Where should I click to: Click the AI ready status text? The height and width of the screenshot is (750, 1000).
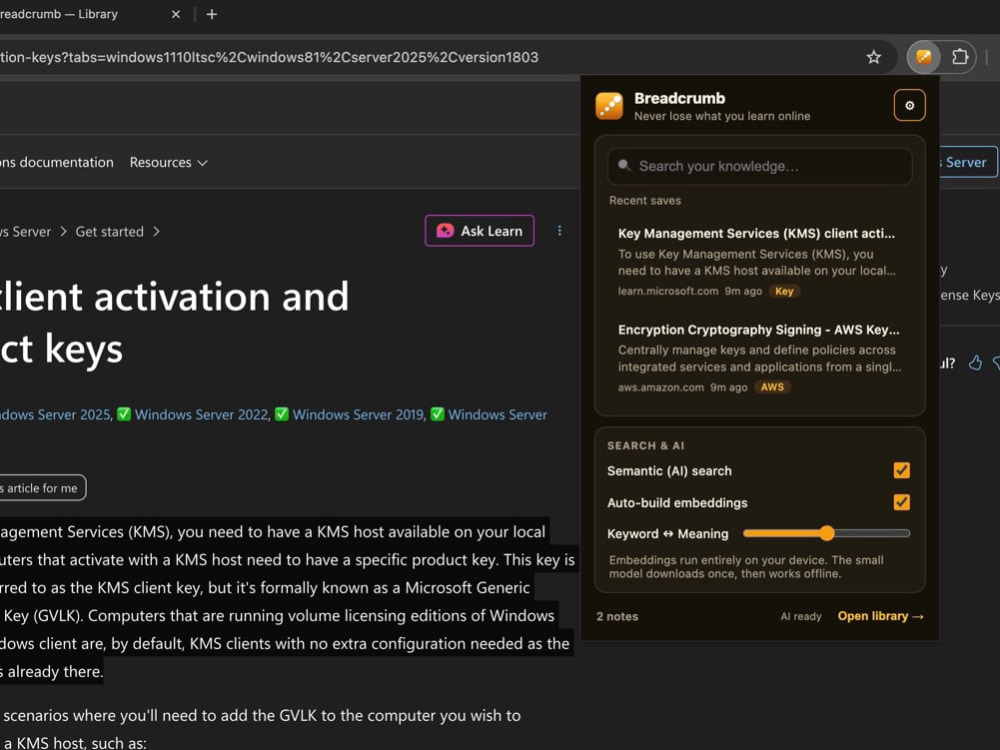coord(800,616)
